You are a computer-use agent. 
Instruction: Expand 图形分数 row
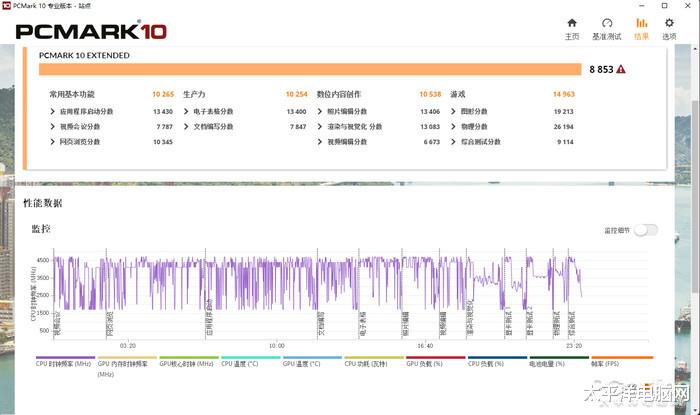(453, 111)
